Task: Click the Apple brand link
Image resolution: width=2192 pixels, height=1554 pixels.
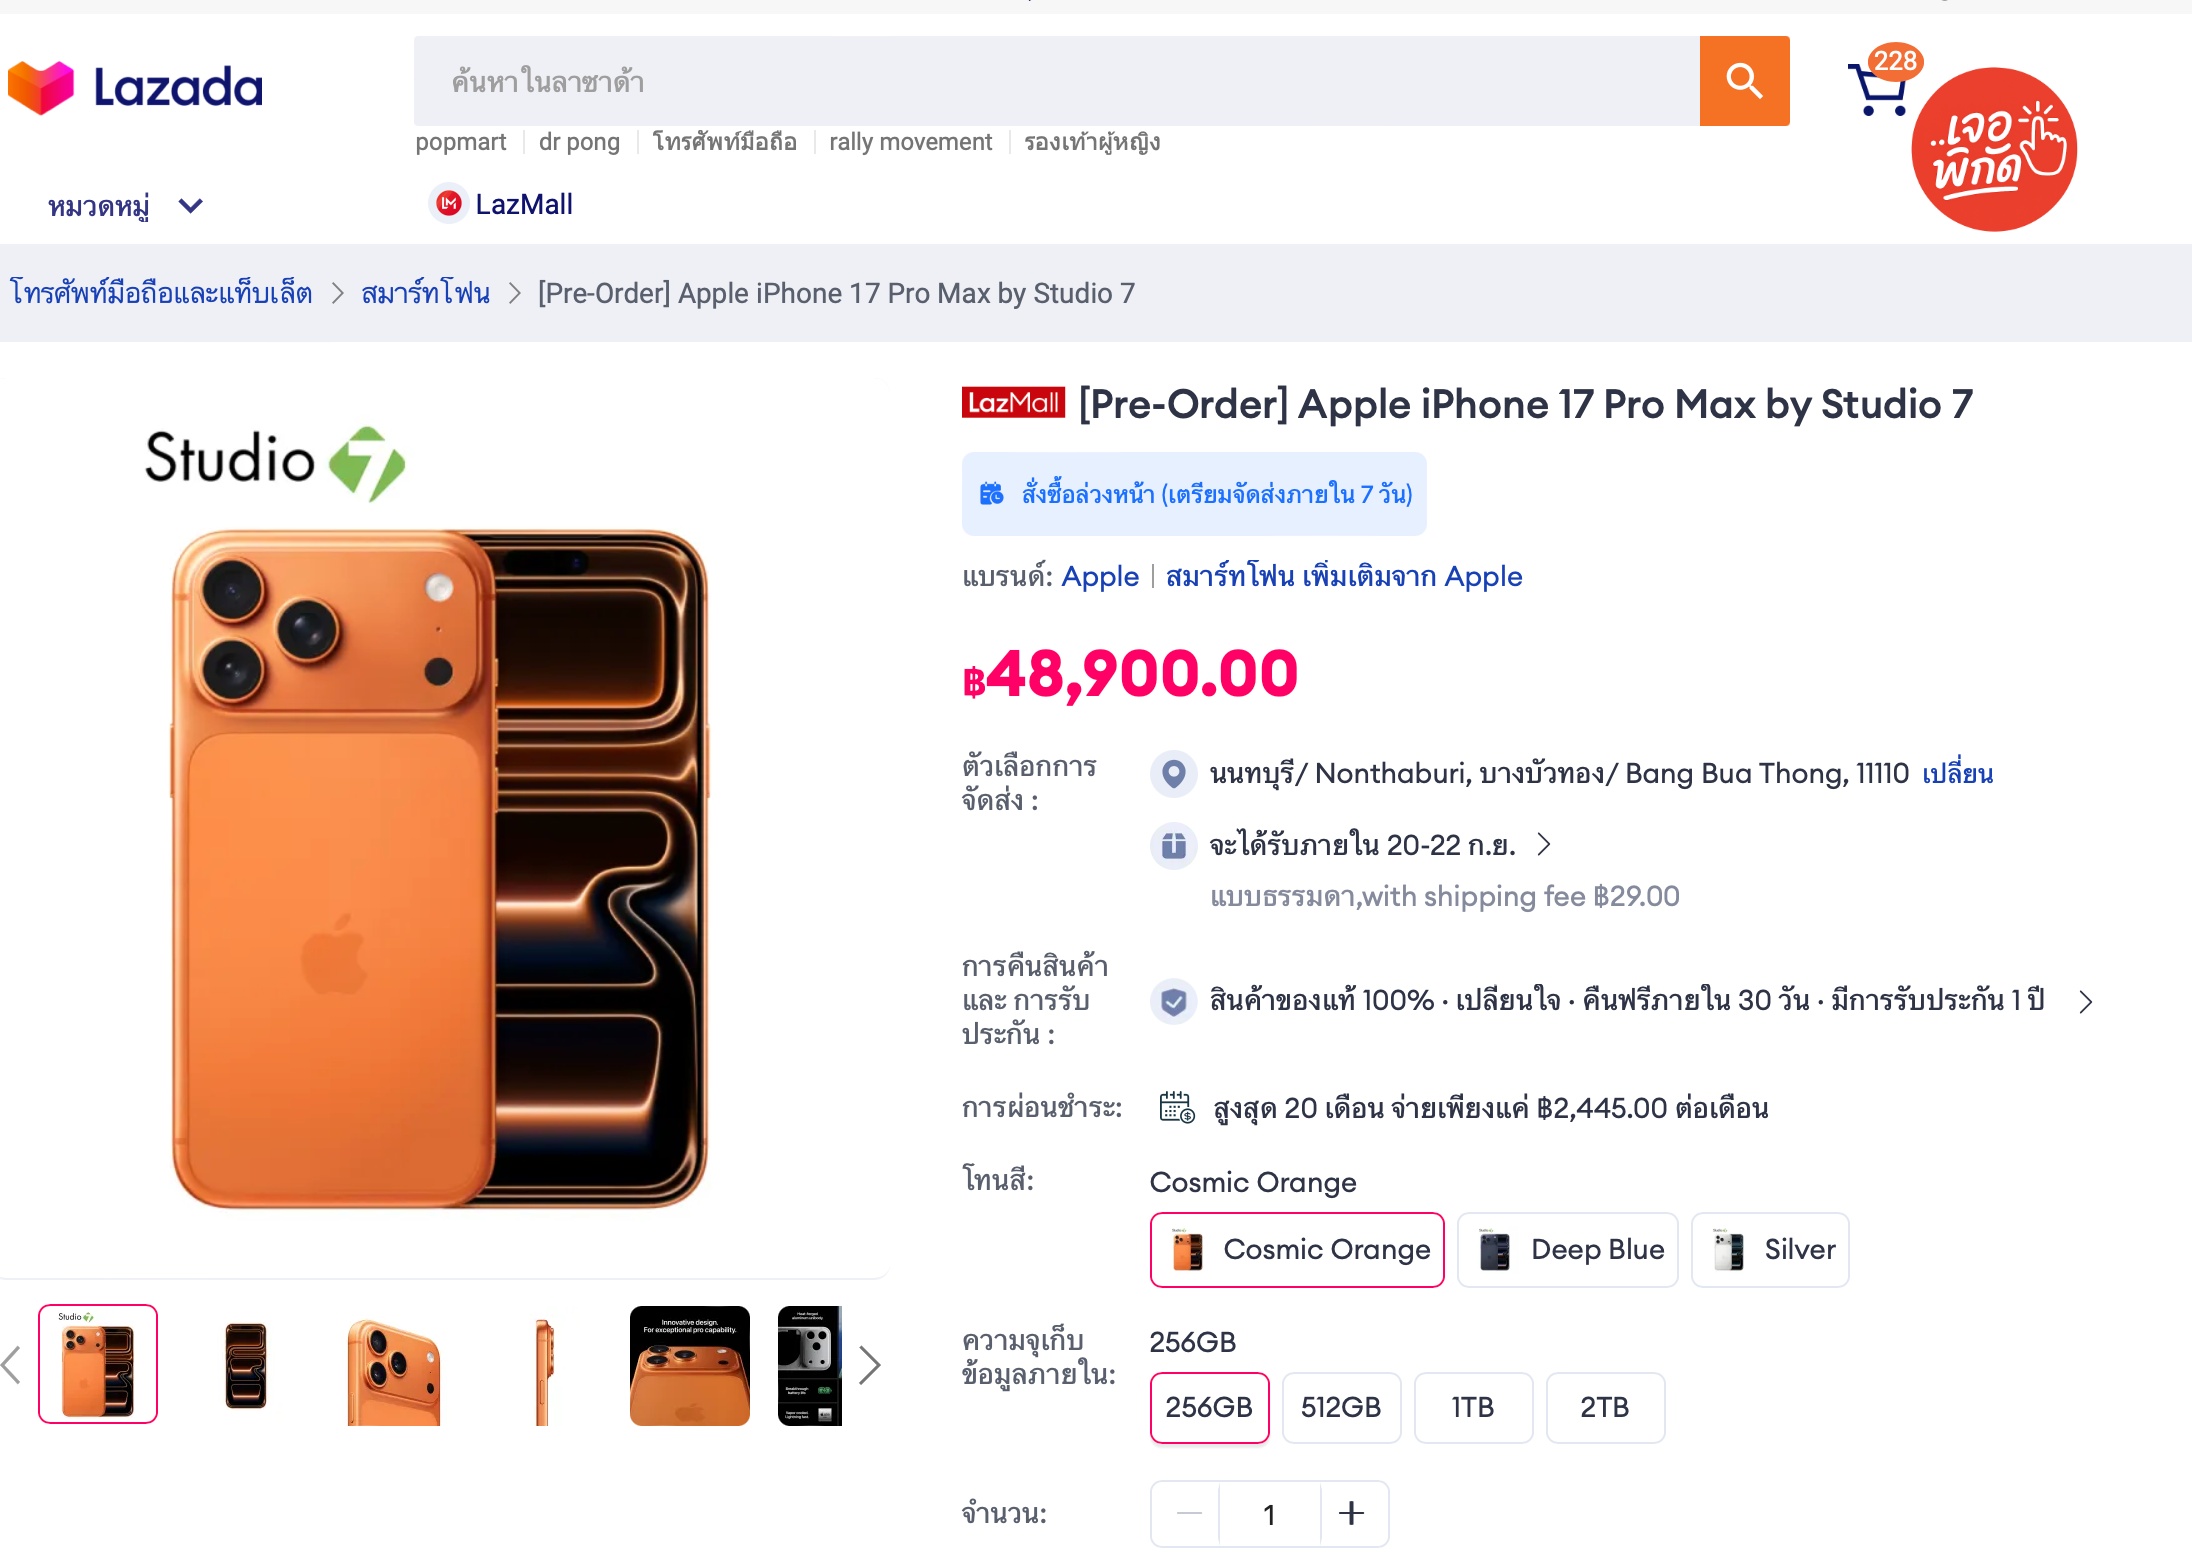Action: [x=1099, y=576]
